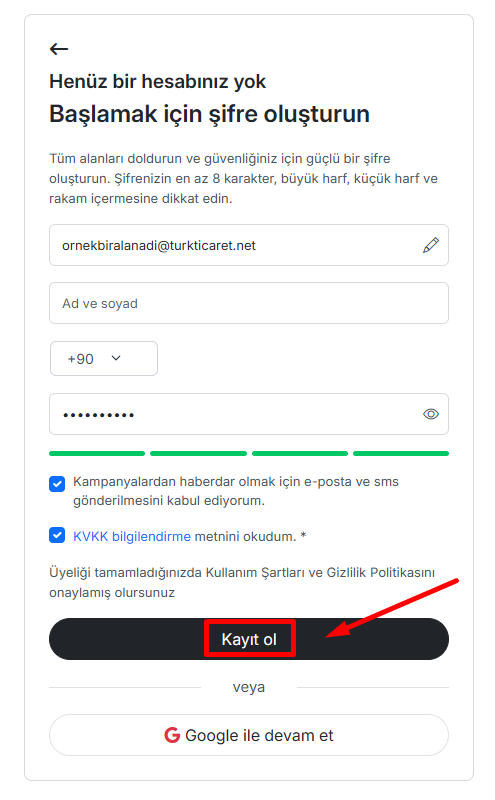Screen dimensions: 495x800
Task: Click the Kayıt ol button
Action: pos(249,639)
